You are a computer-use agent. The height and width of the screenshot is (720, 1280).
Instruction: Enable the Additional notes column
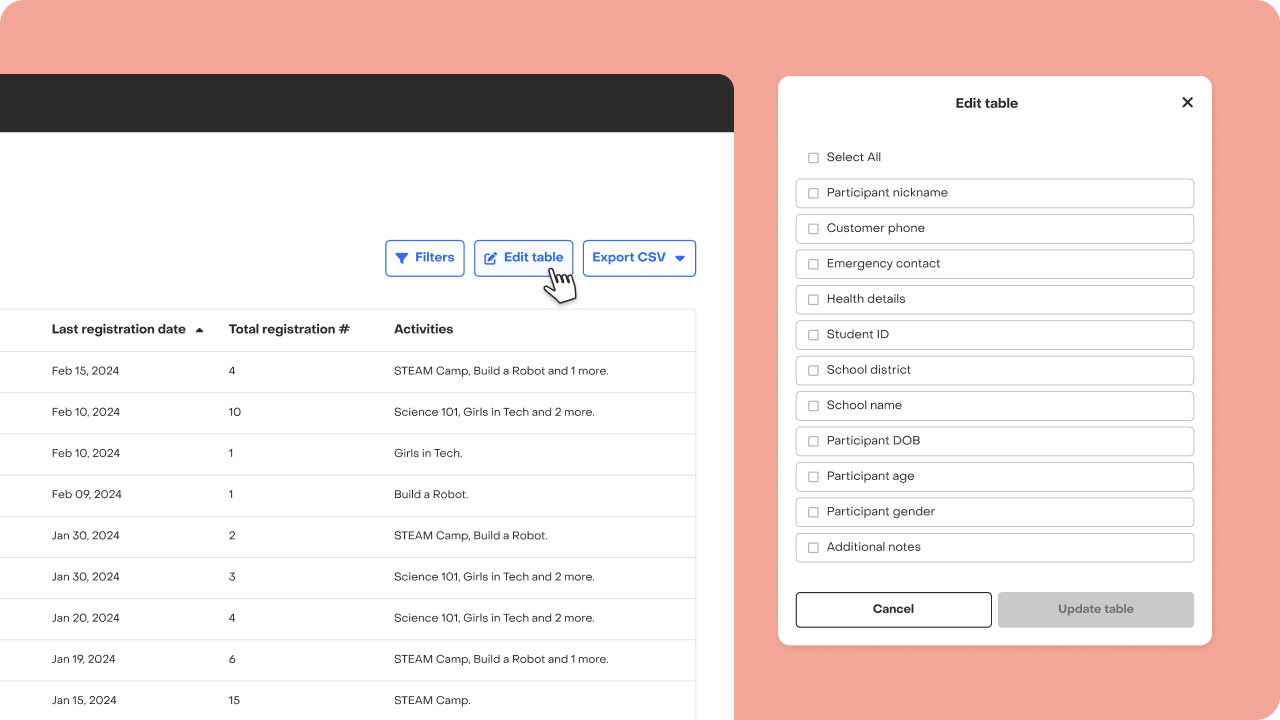813,547
